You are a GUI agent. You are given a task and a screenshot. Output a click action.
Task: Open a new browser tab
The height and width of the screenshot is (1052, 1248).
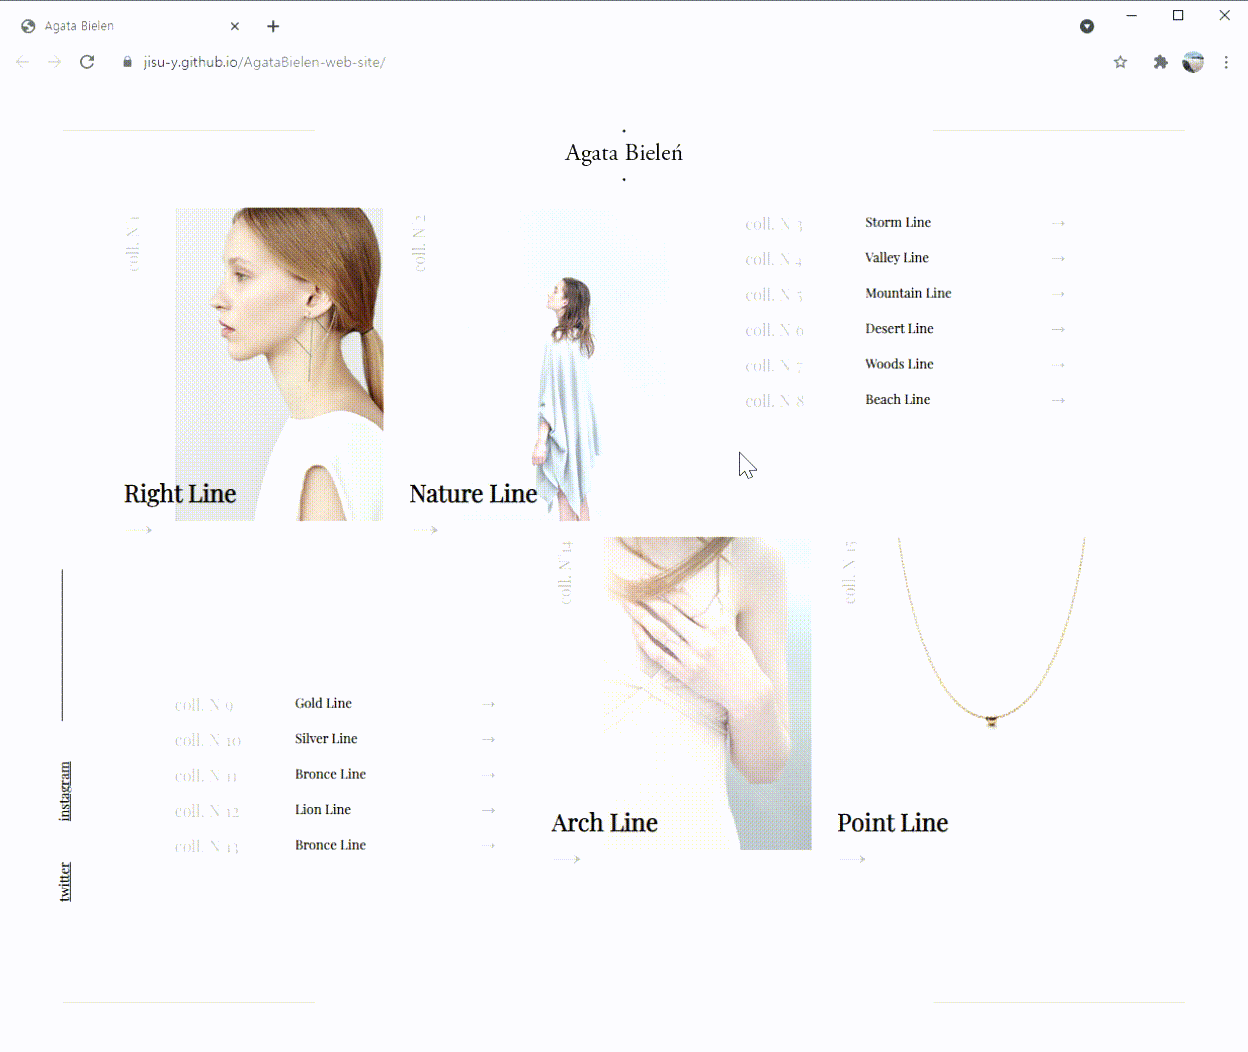(273, 26)
